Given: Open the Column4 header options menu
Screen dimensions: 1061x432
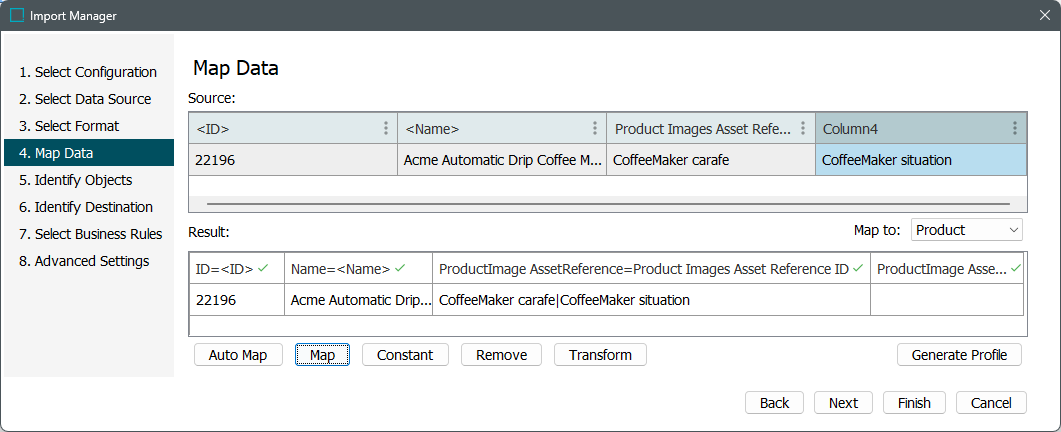Looking at the screenshot, I should pyautogui.click(x=1014, y=129).
